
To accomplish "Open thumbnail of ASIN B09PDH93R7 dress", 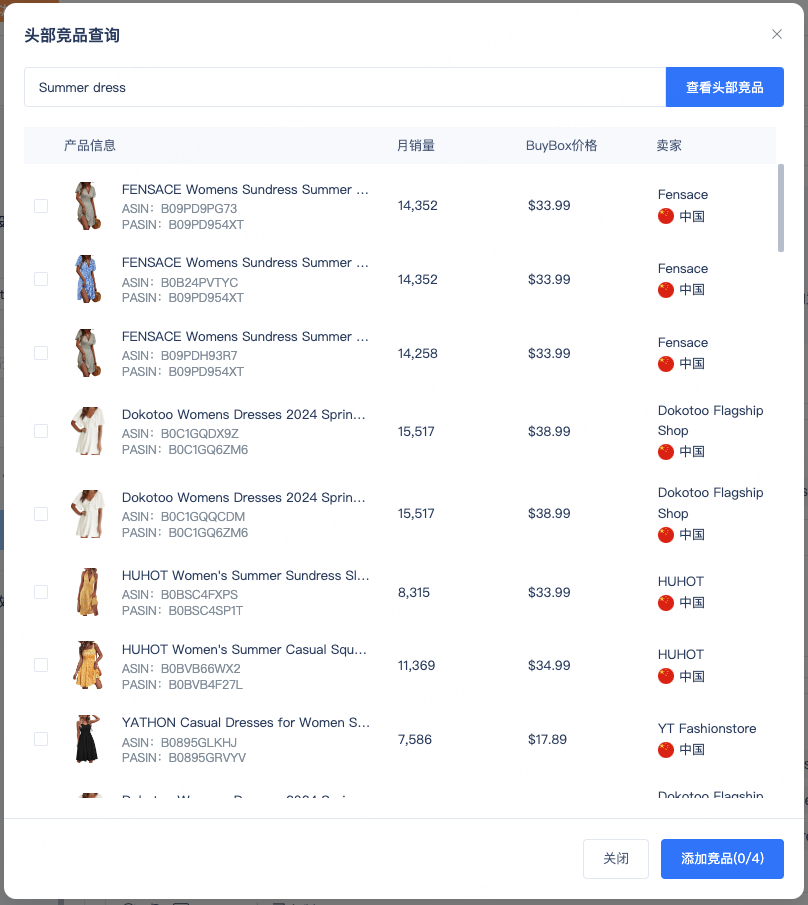I will [88, 353].
